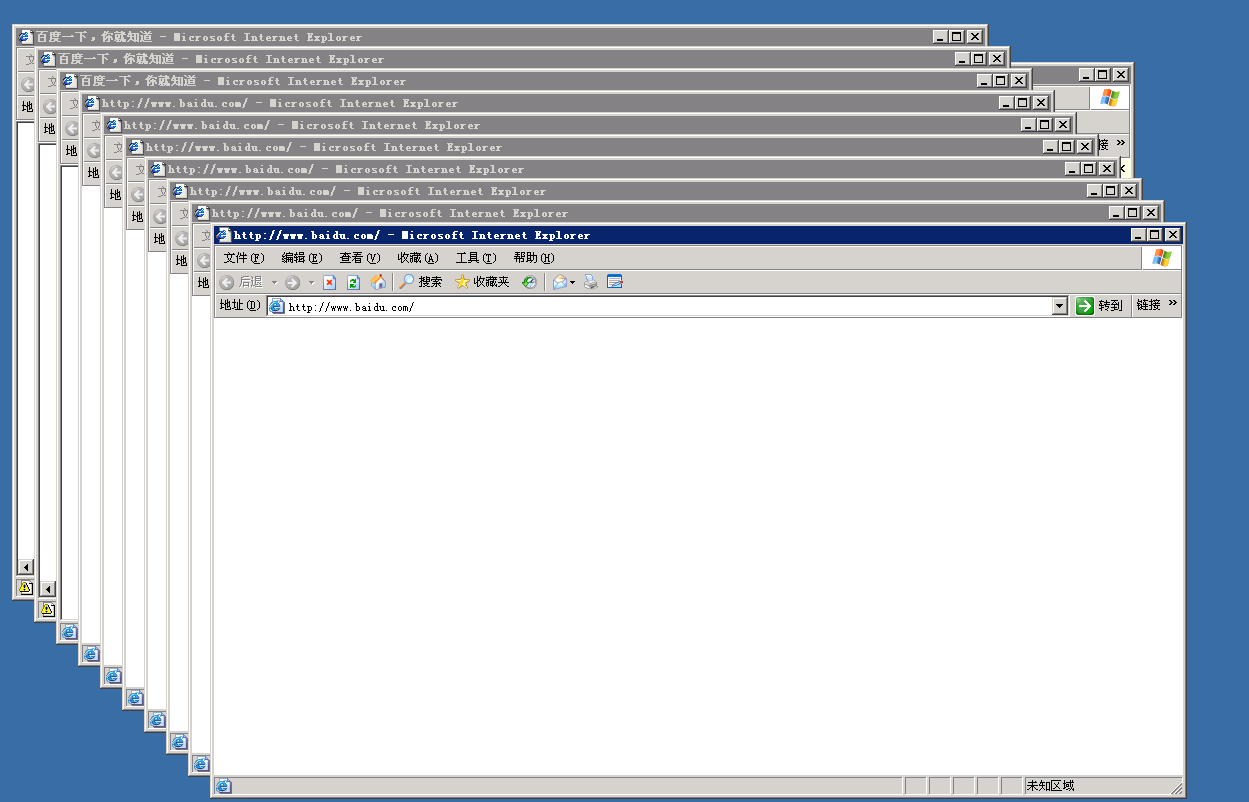
Task: Click the Home page icon
Action: [378, 283]
